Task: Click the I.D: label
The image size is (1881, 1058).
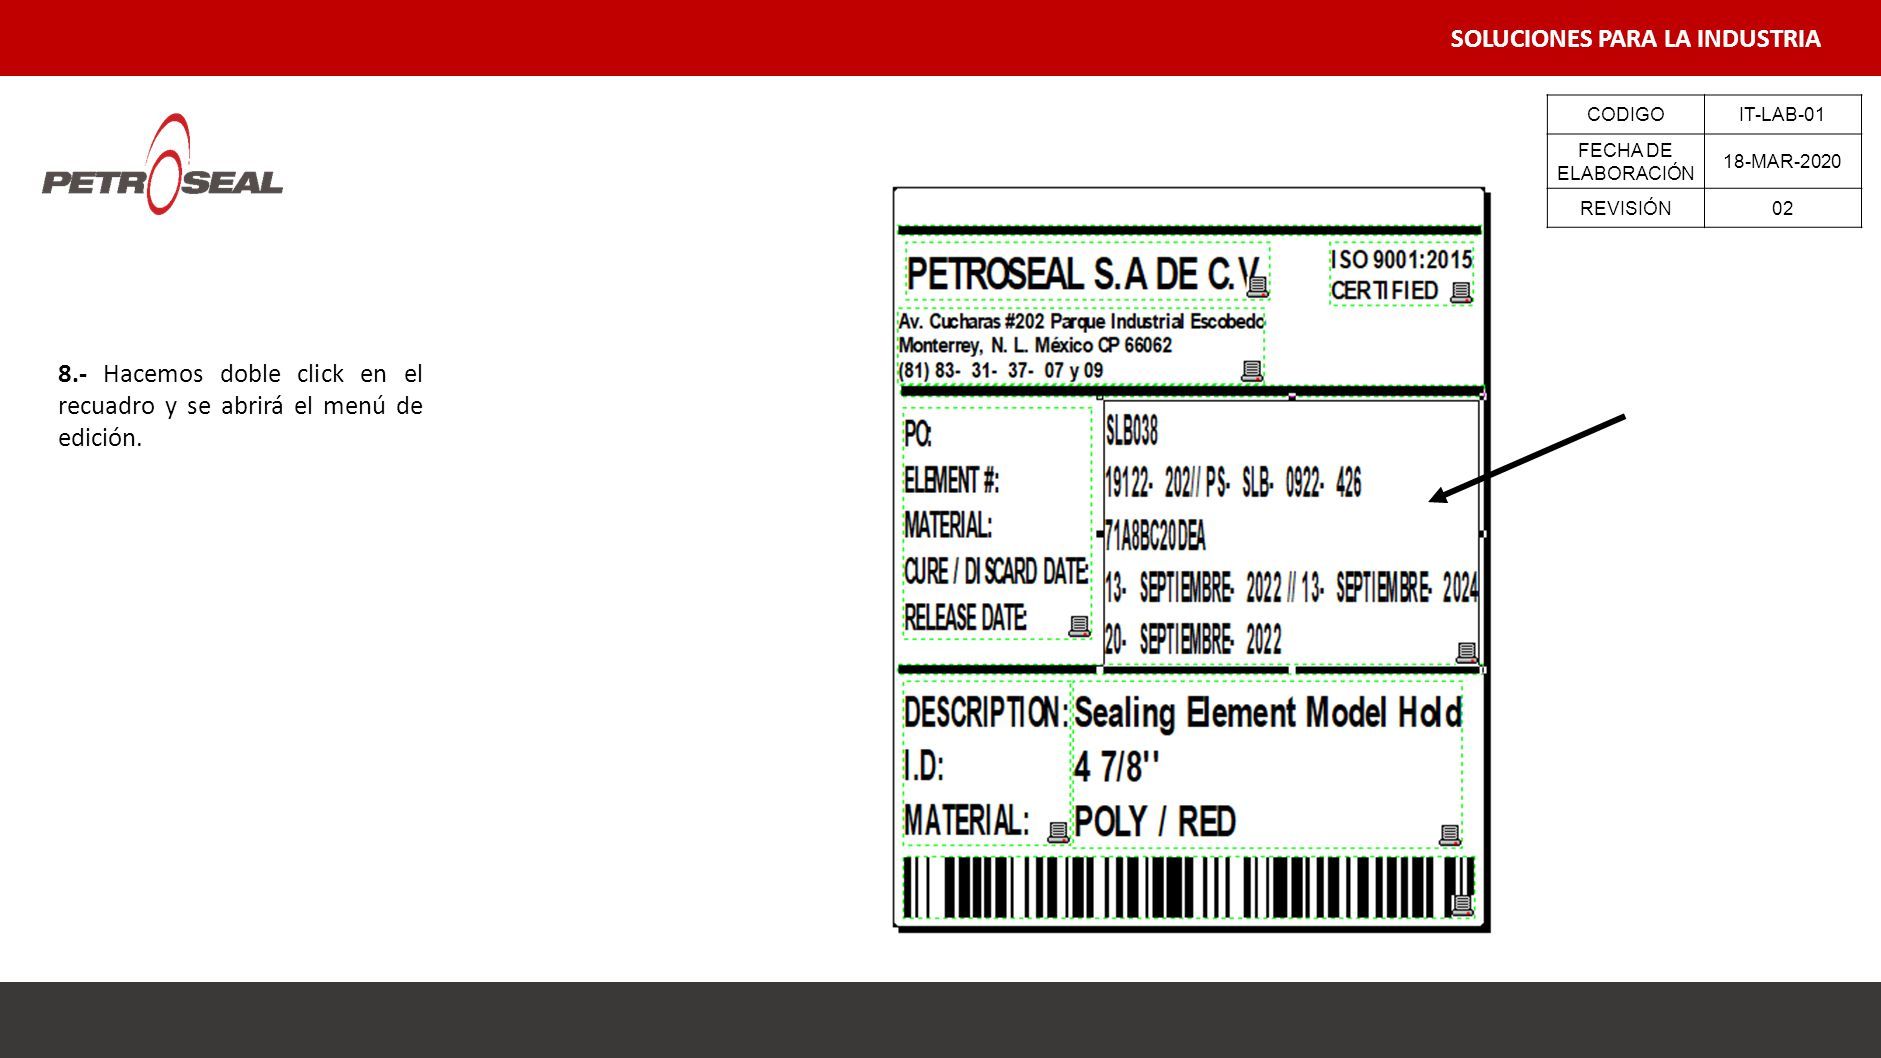Action: pos(924,767)
